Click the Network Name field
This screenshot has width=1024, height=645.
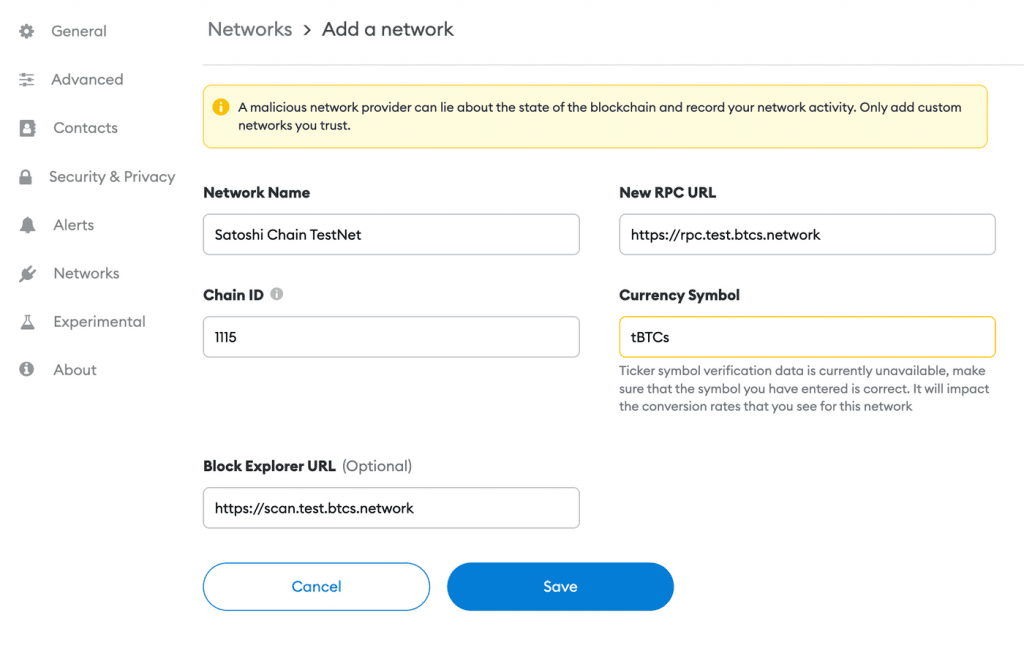(390, 234)
